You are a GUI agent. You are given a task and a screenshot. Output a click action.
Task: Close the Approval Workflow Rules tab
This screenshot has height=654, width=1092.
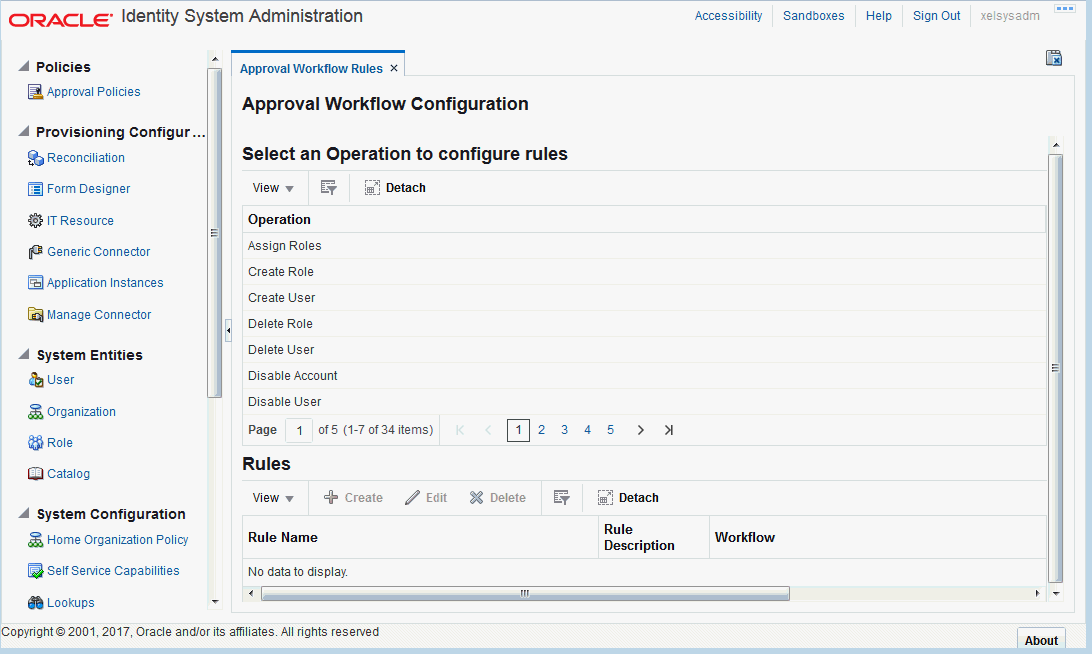point(393,68)
